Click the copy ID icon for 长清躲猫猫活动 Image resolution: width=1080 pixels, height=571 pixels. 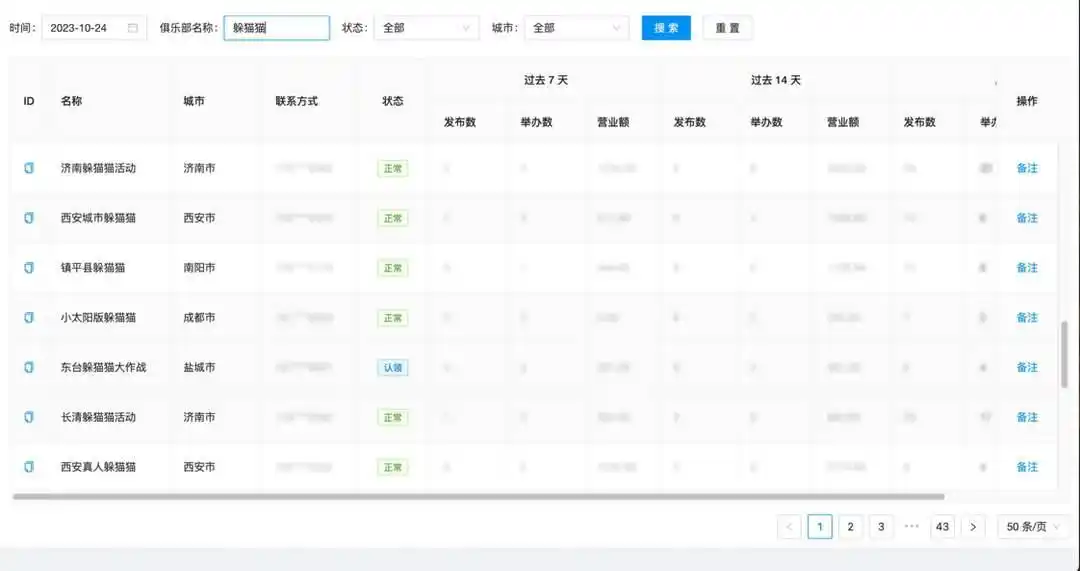(x=29, y=417)
